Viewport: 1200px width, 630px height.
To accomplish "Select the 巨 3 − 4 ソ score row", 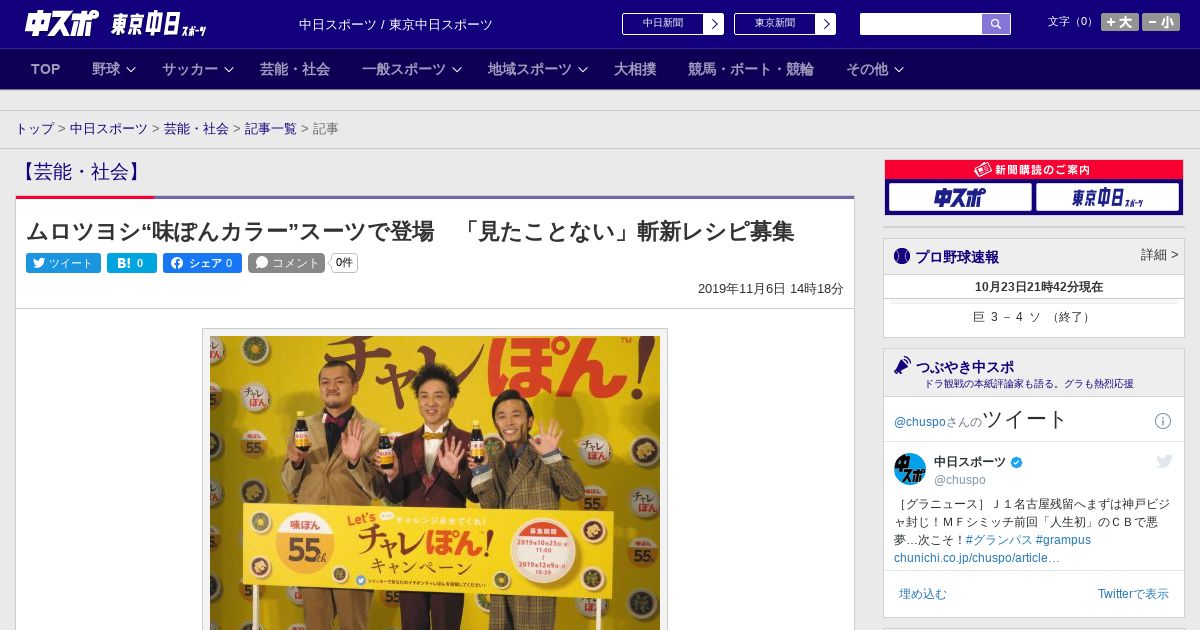I will click(x=1034, y=317).
